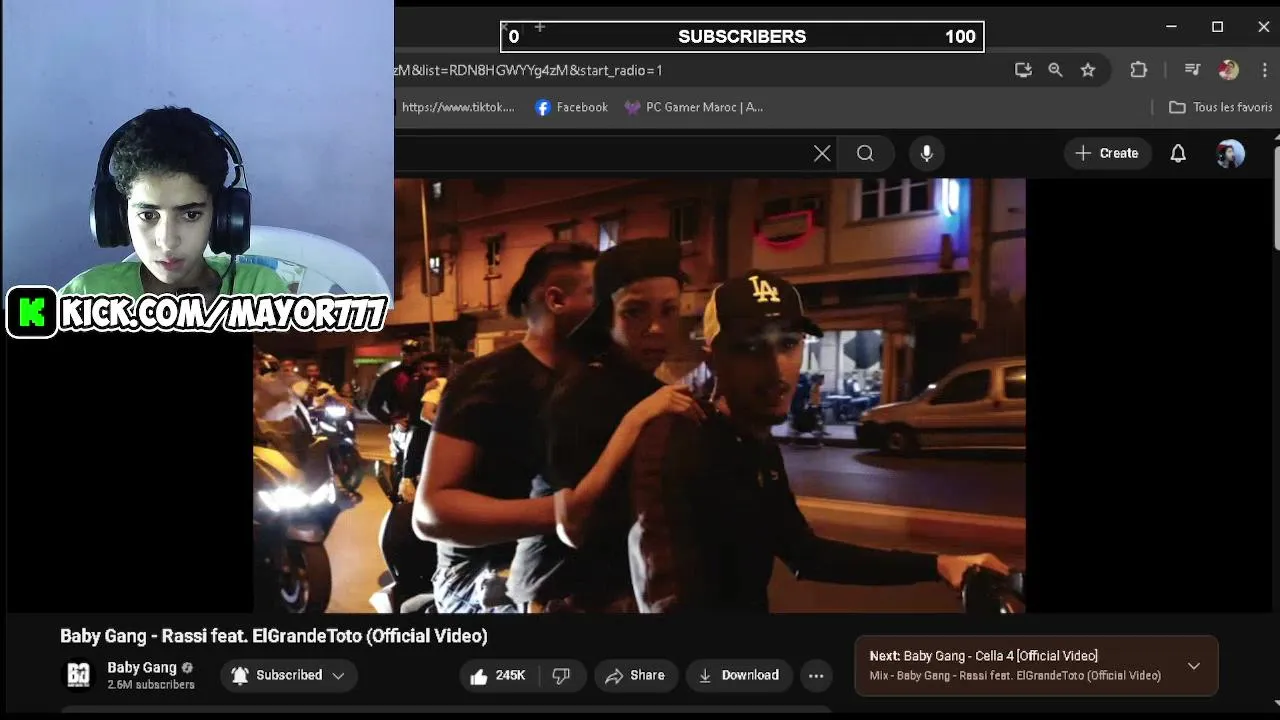Open the more actions three-dot button

pyautogui.click(x=816, y=675)
